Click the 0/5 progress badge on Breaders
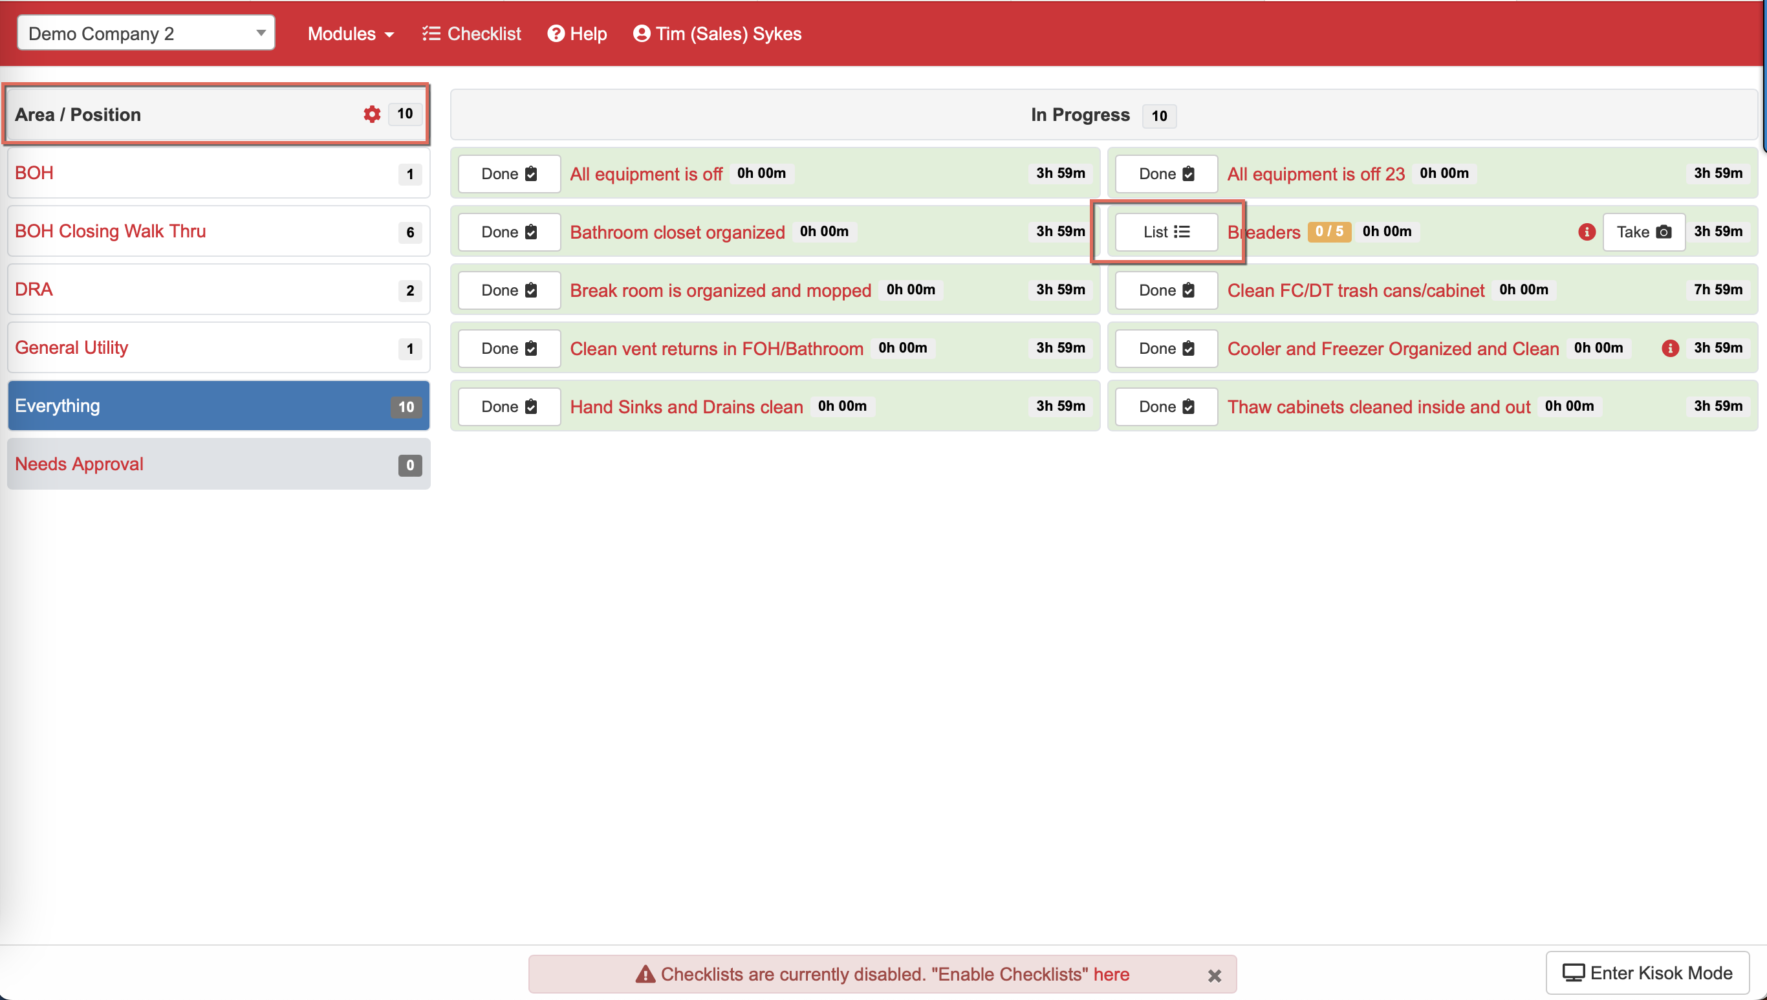The width and height of the screenshot is (1767, 1000). (1329, 231)
